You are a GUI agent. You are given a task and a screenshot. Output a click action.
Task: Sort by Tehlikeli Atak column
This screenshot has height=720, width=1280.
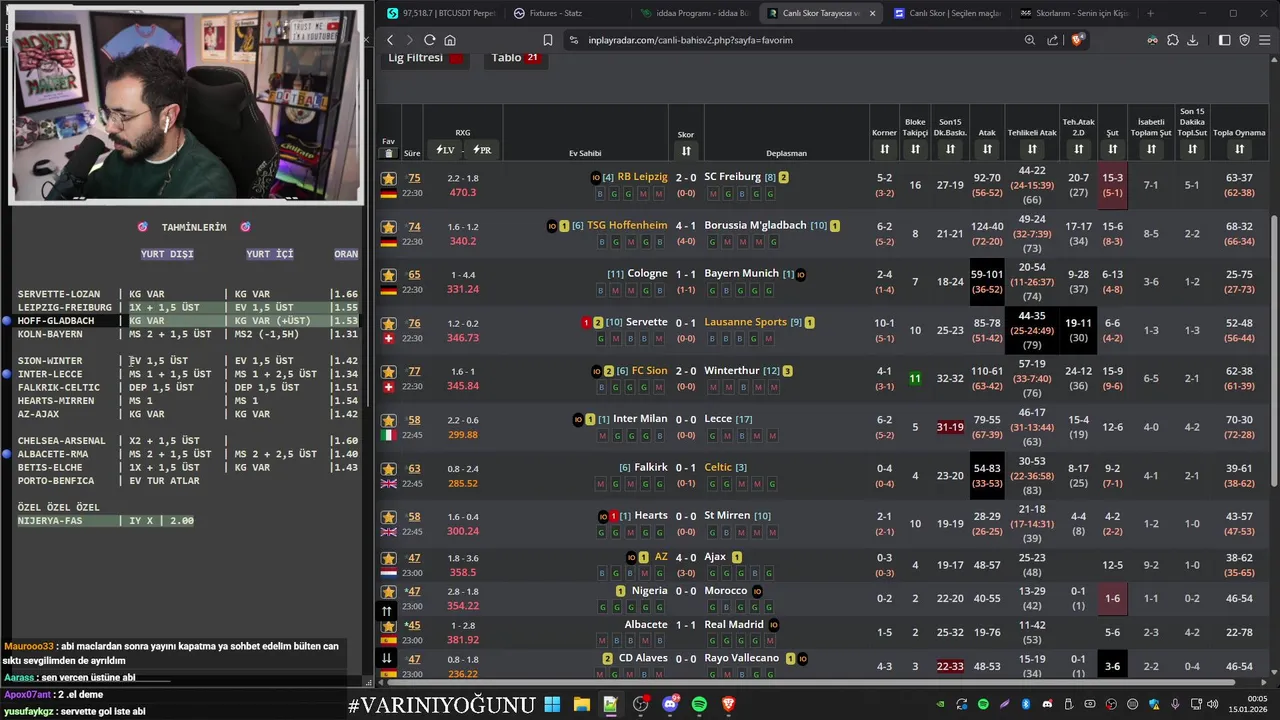pyautogui.click(x=1032, y=149)
